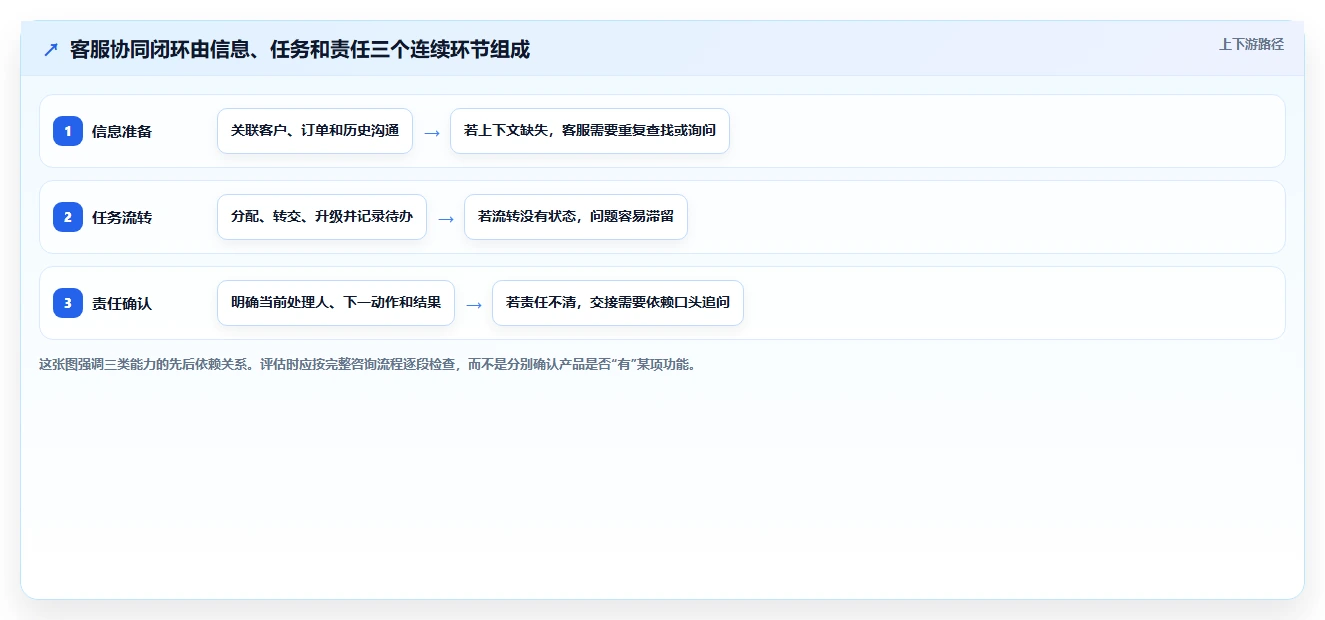
Task: Click the 任务流转 step label
Action: 122,217
